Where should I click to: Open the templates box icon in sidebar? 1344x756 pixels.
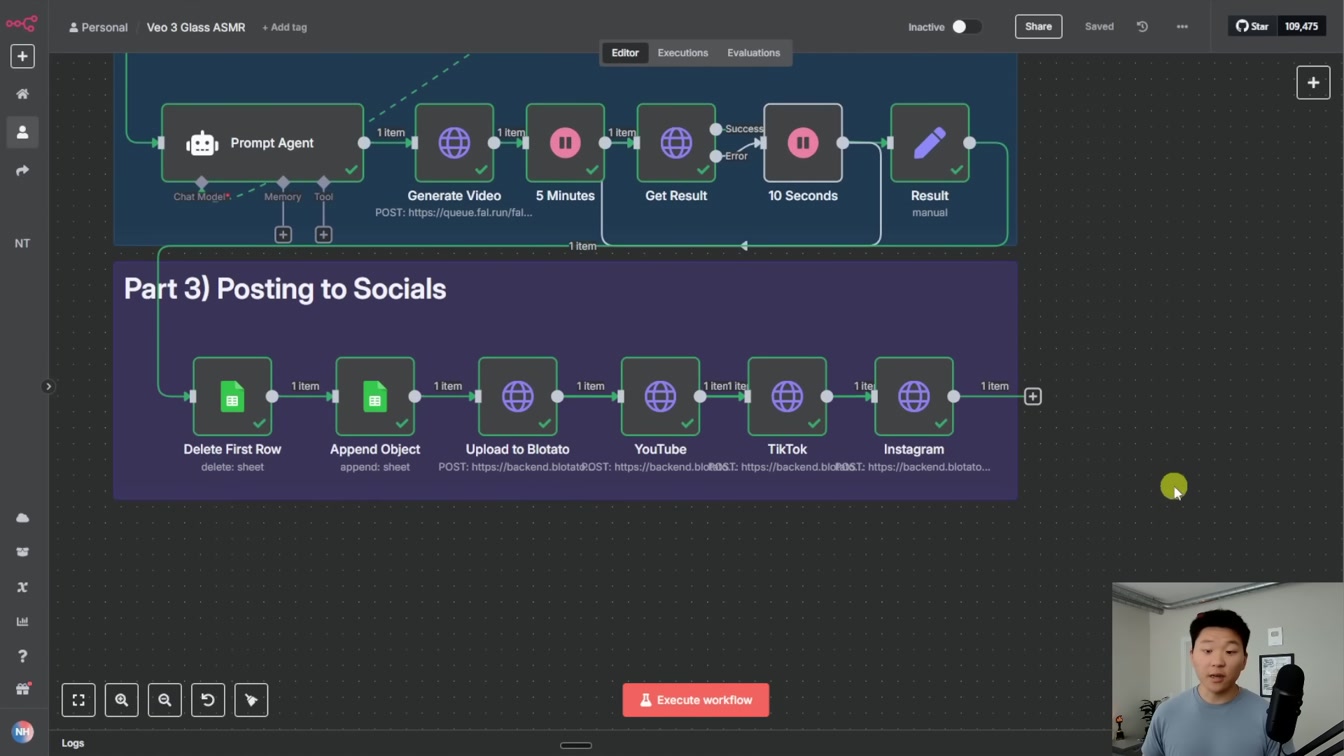tap(22, 552)
